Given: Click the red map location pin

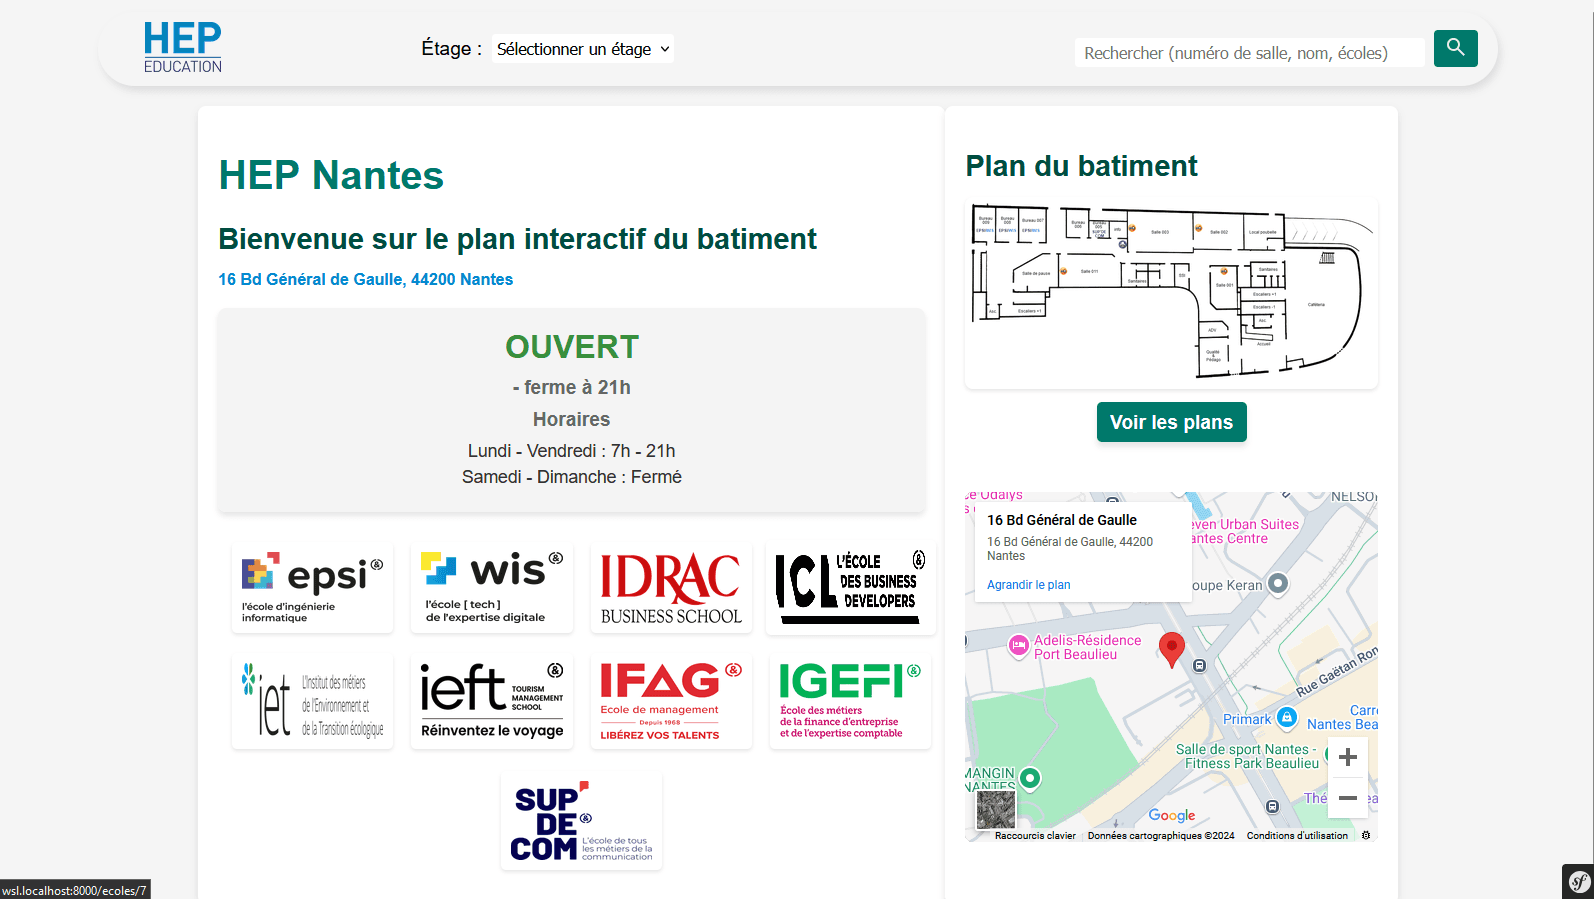Looking at the screenshot, I should pos(1171,649).
